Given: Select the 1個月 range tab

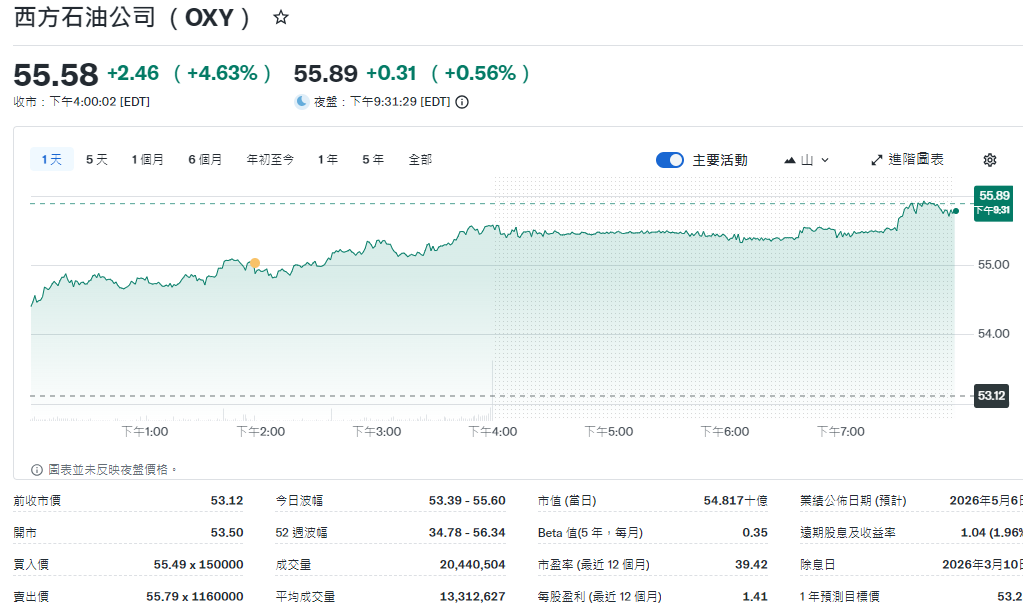Looking at the screenshot, I should coord(148,160).
